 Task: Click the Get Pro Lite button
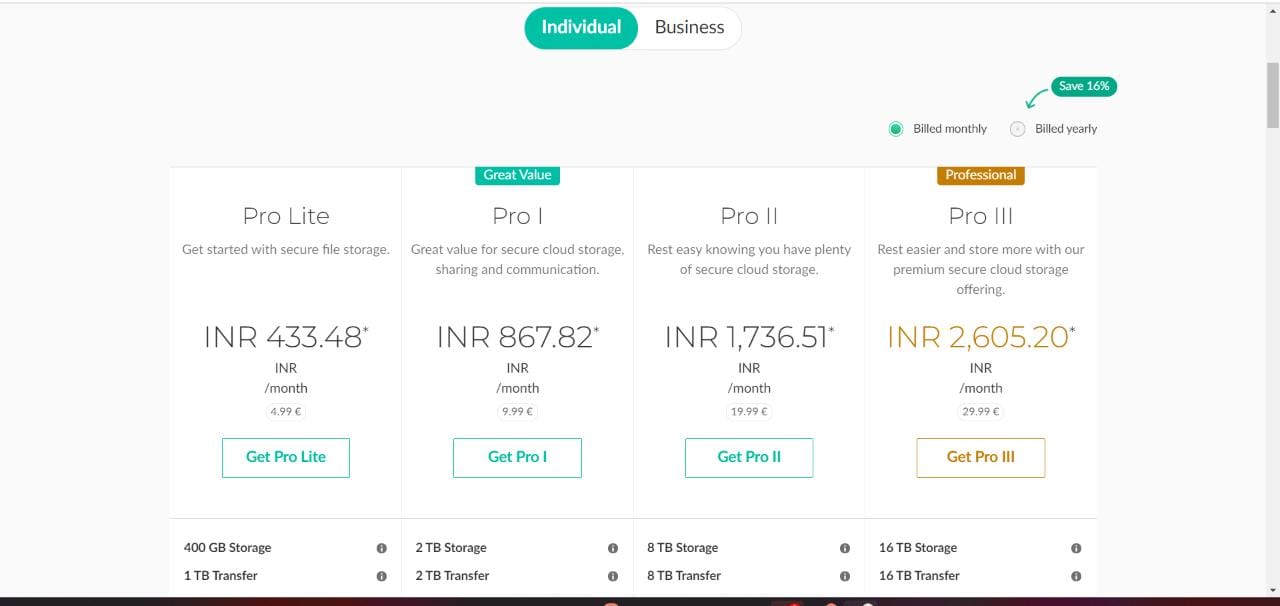286,457
